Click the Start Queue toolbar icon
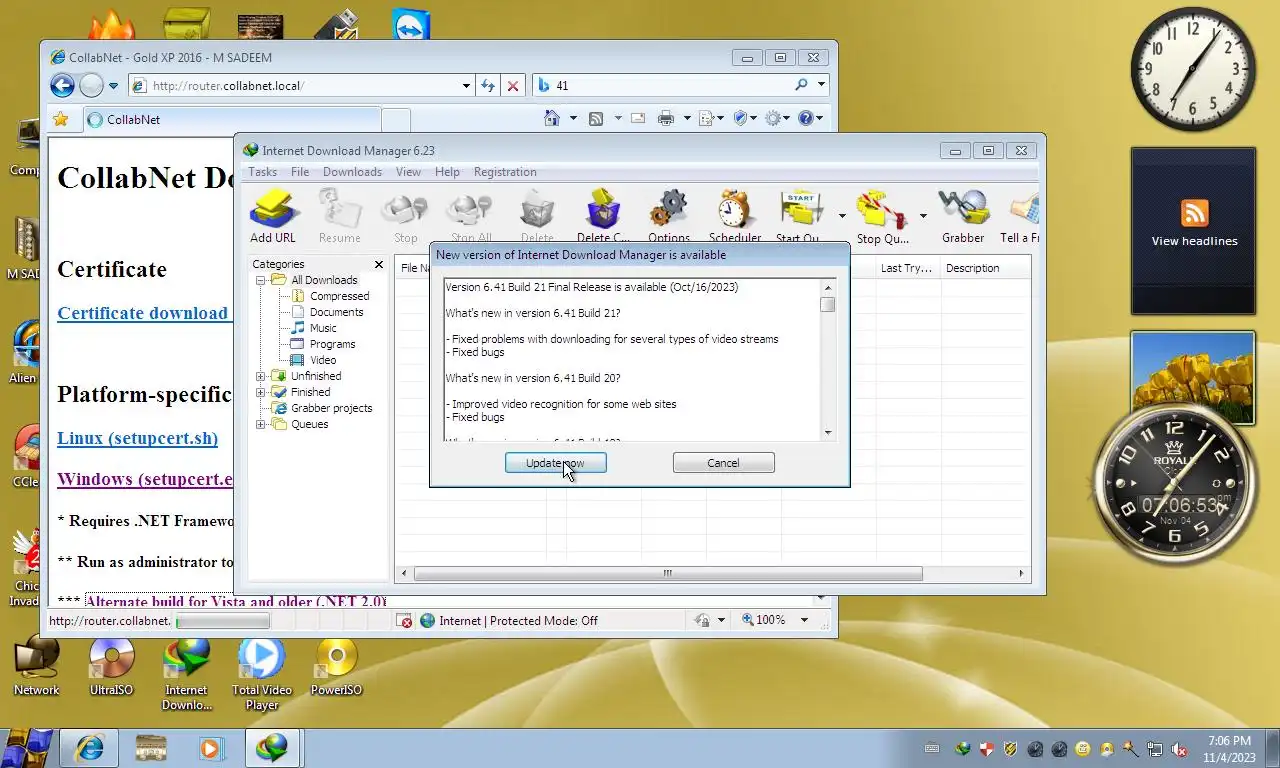The image size is (1280, 768). [x=800, y=208]
